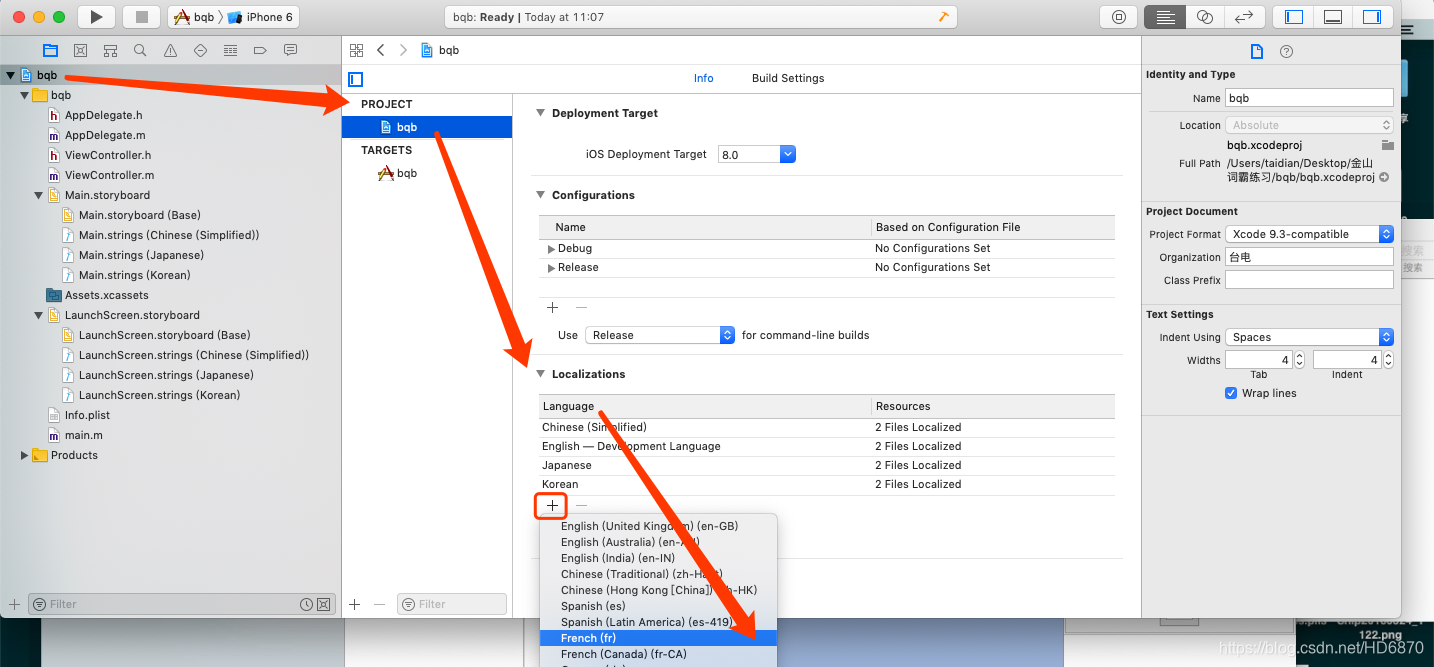Image resolution: width=1434 pixels, height=667 pixels.
Task: Open the command-line builds Release dropdown
Action: pos(660,335)
